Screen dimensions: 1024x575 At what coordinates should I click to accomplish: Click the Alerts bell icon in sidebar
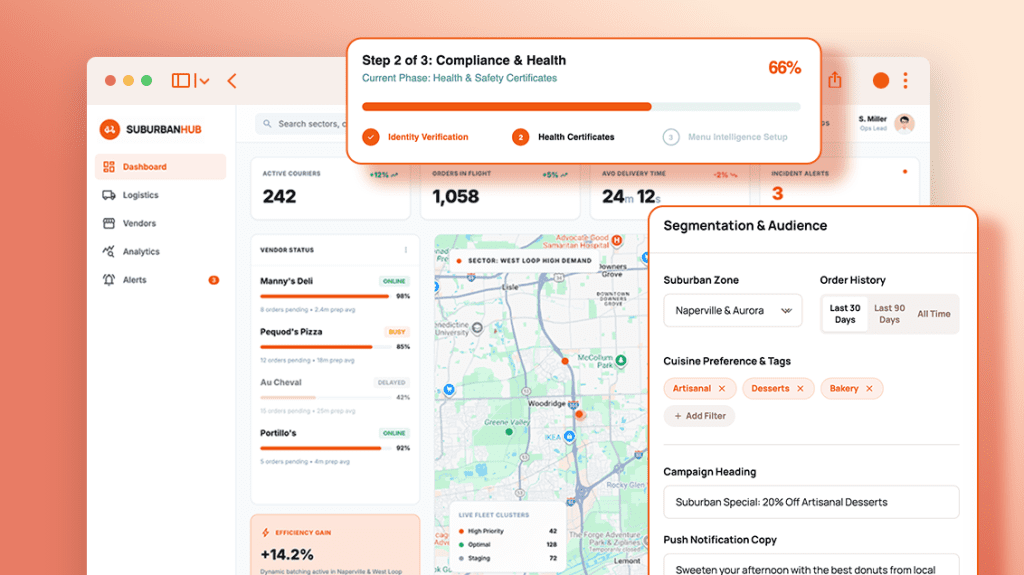109,280
